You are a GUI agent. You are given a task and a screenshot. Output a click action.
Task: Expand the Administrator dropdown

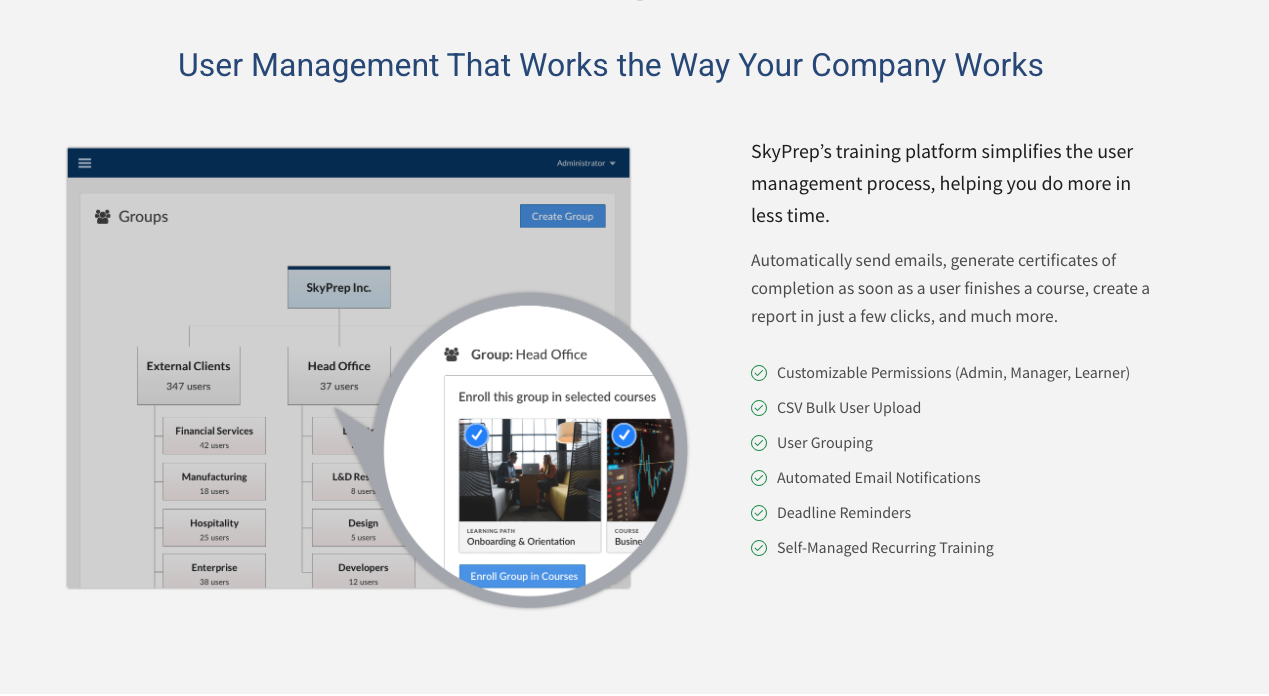point(586,163)
